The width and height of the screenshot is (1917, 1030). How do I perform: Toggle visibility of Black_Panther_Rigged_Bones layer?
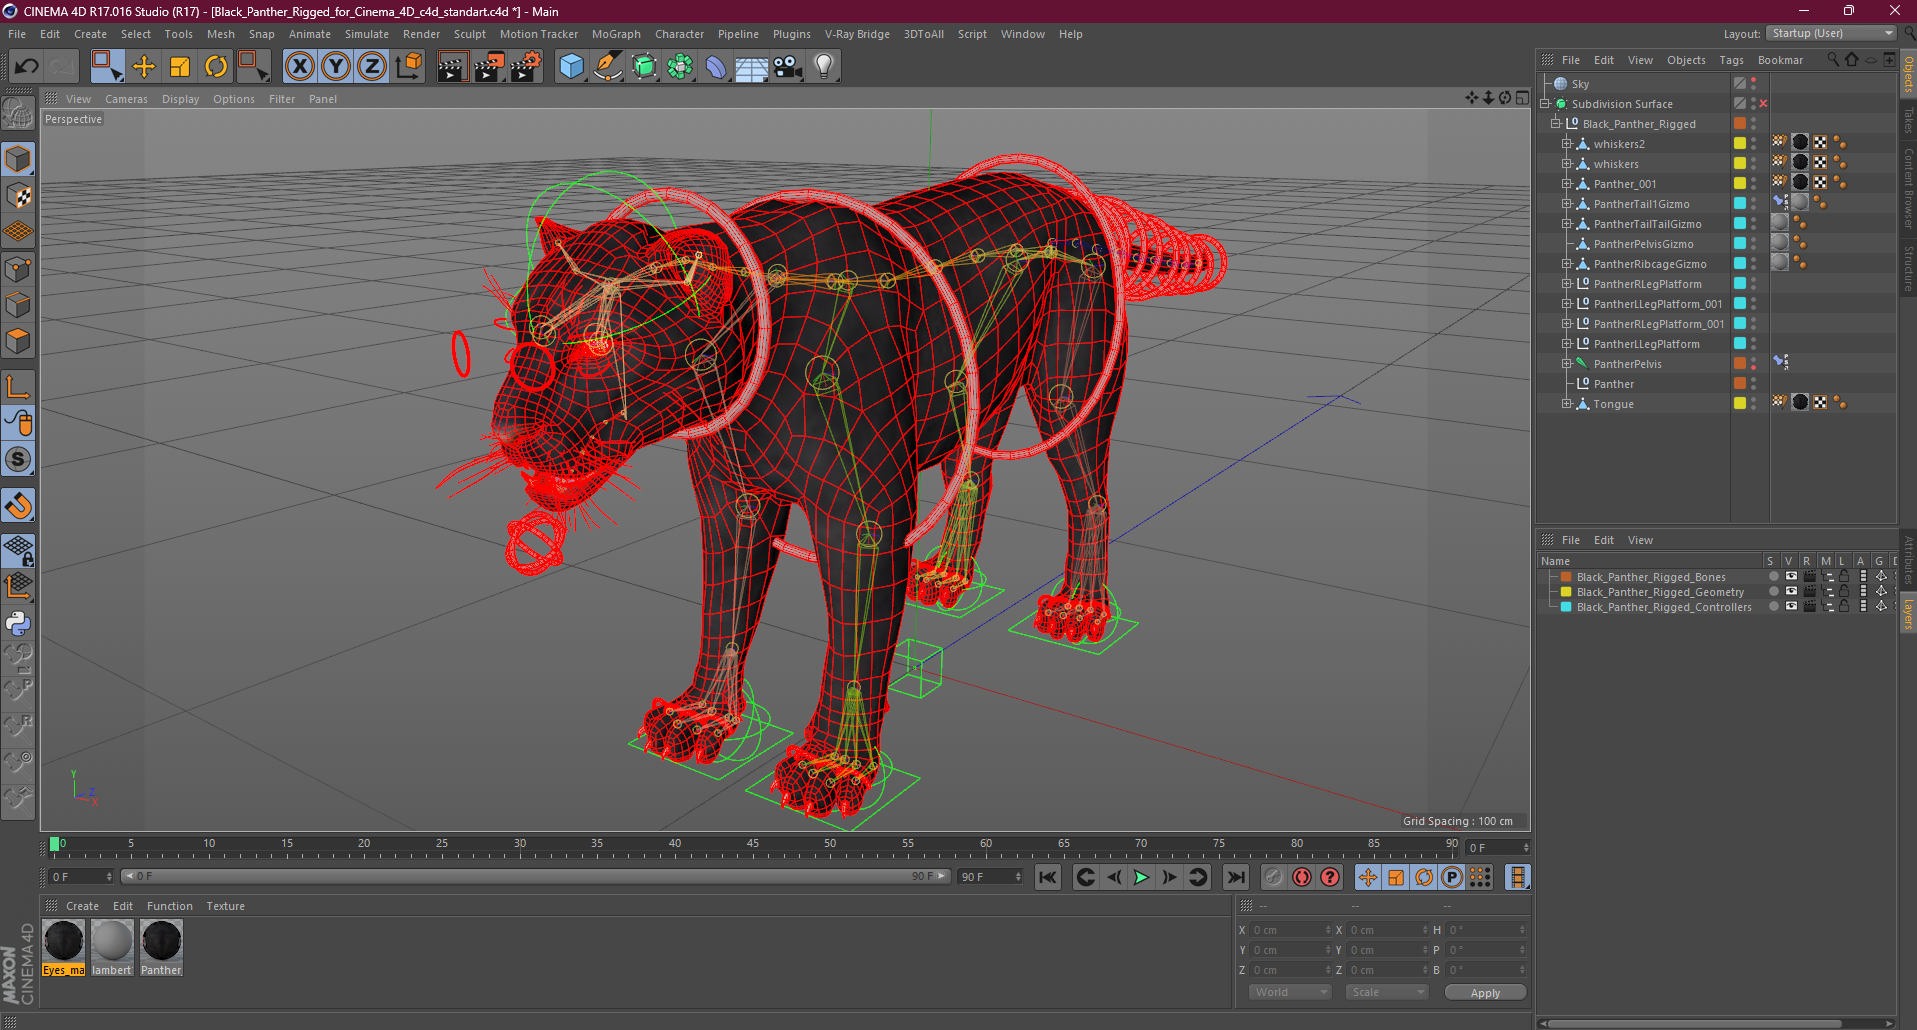pos(1791,577)
